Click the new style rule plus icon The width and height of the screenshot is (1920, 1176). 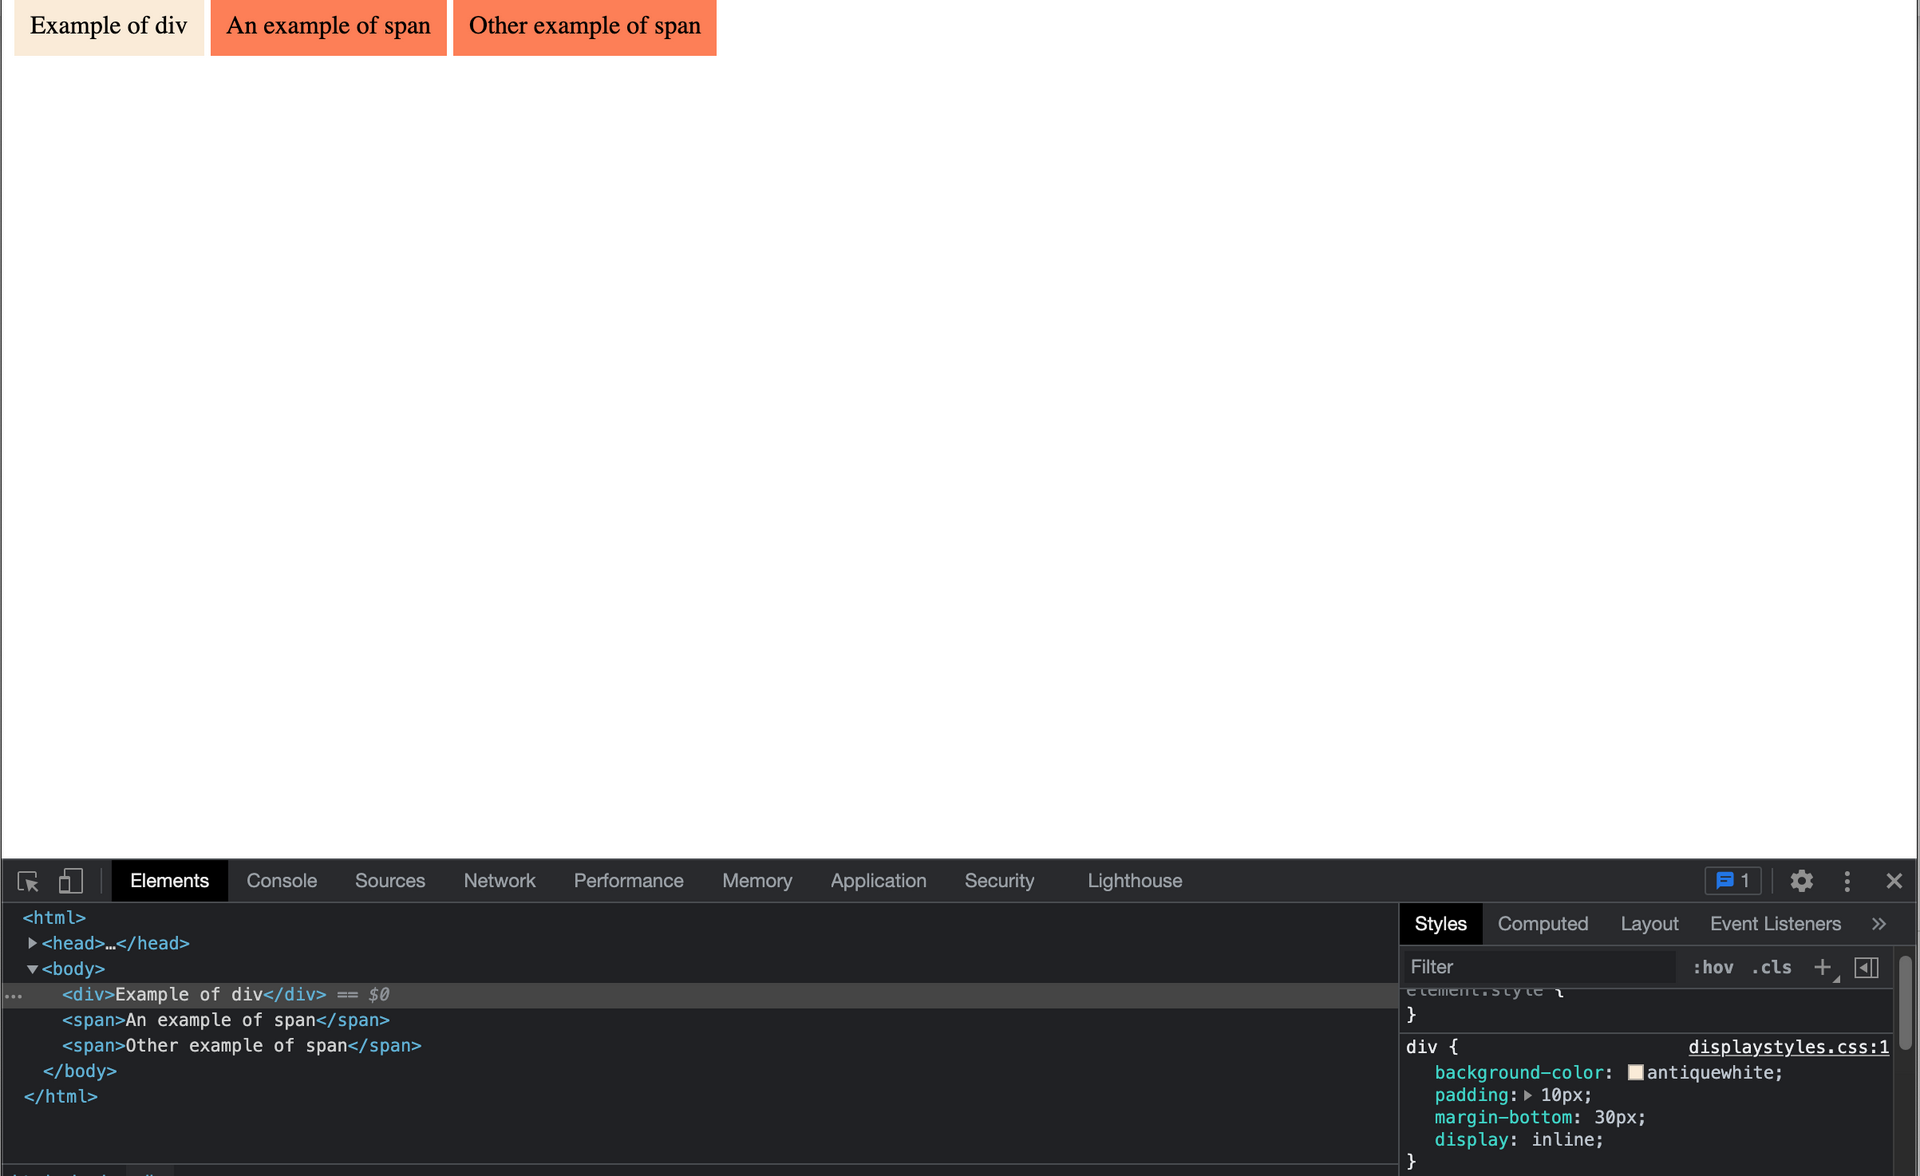pos(1822,967)
